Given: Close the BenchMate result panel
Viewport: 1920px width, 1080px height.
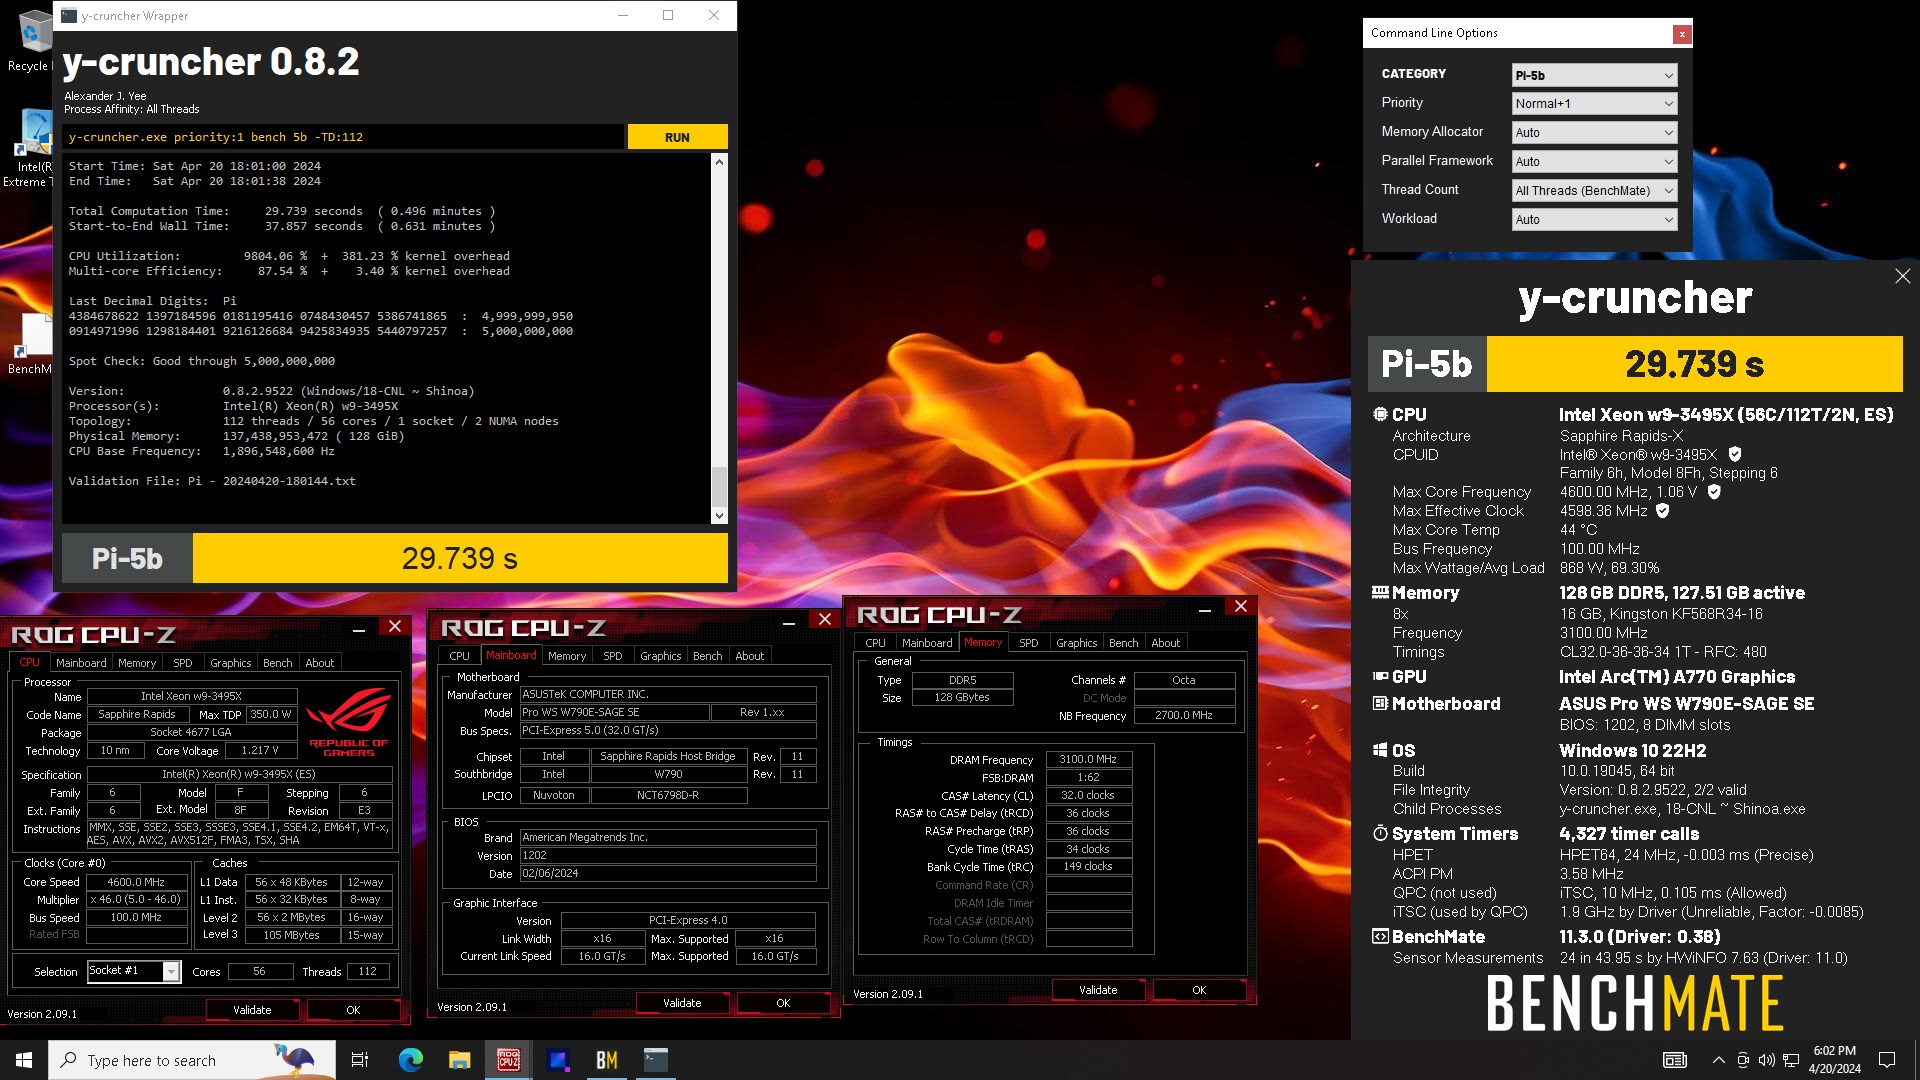Looking at the screenshot, I should [1902, 276].
